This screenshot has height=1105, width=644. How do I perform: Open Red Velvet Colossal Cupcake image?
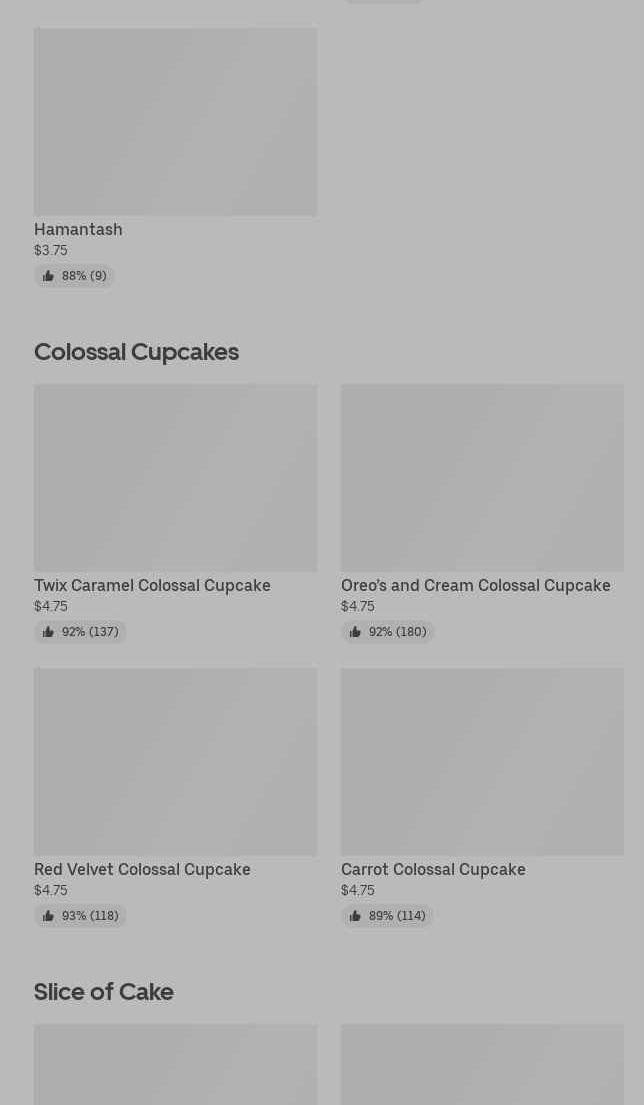point(175,761)
